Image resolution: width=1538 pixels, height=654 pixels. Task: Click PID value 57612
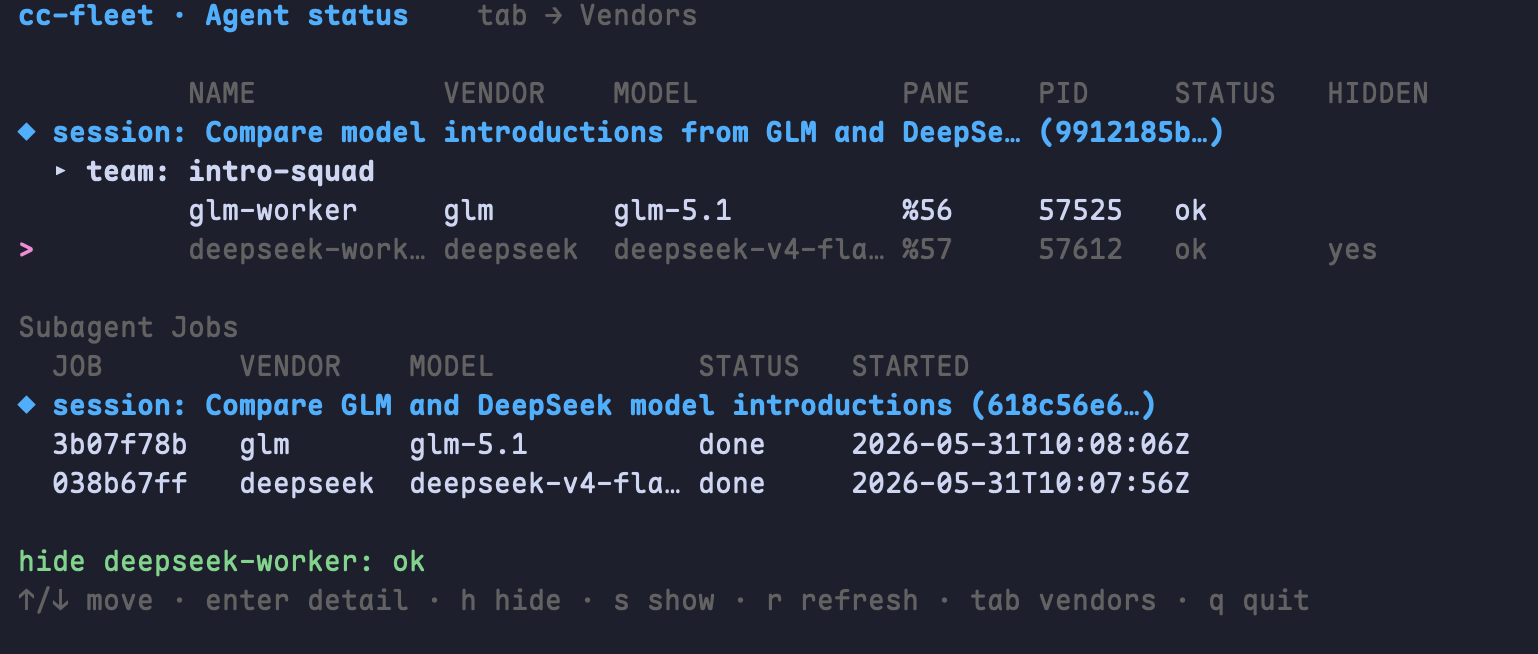pos(1080,249)
